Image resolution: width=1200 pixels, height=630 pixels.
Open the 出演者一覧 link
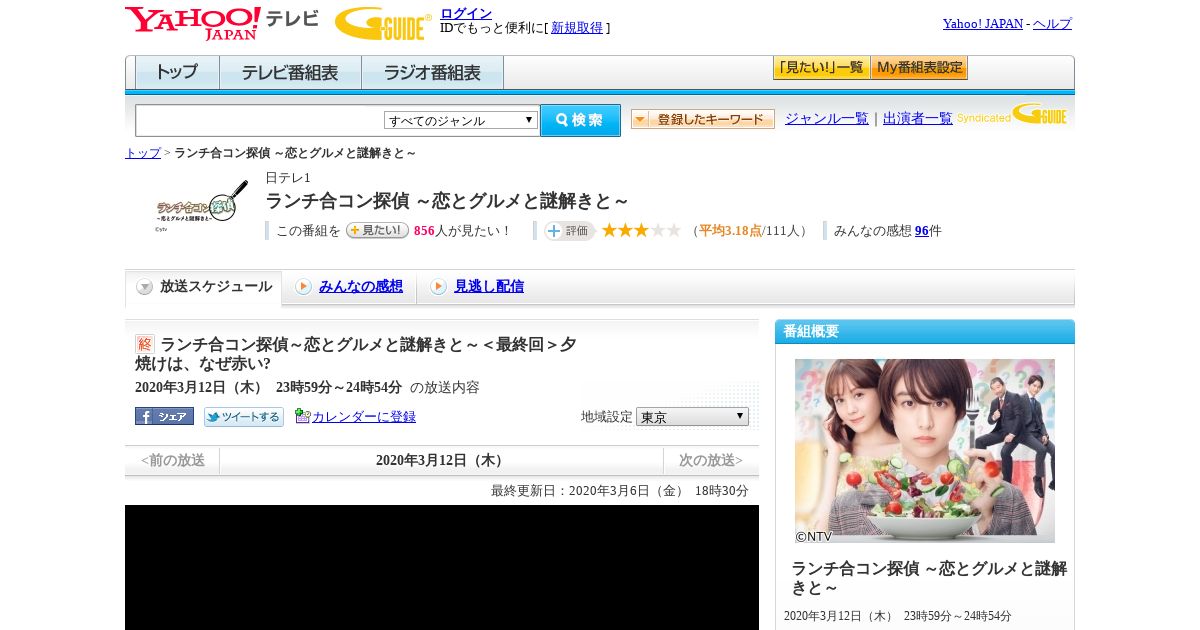coord(918,118)
